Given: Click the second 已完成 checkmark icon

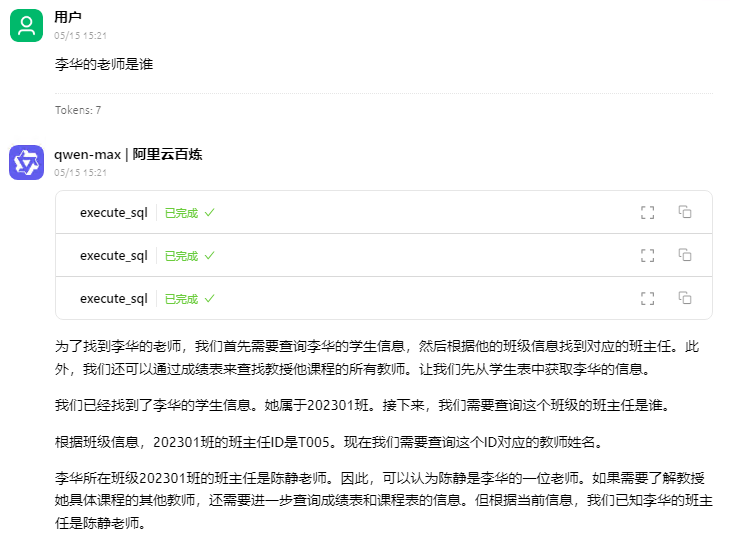Looking at the screenshot, I should click(x=210, y=256).
